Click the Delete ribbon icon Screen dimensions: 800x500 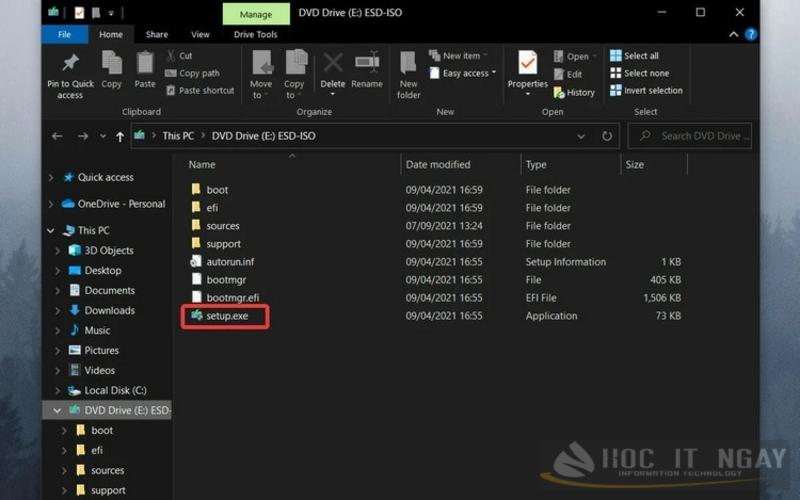coord(333,63)
